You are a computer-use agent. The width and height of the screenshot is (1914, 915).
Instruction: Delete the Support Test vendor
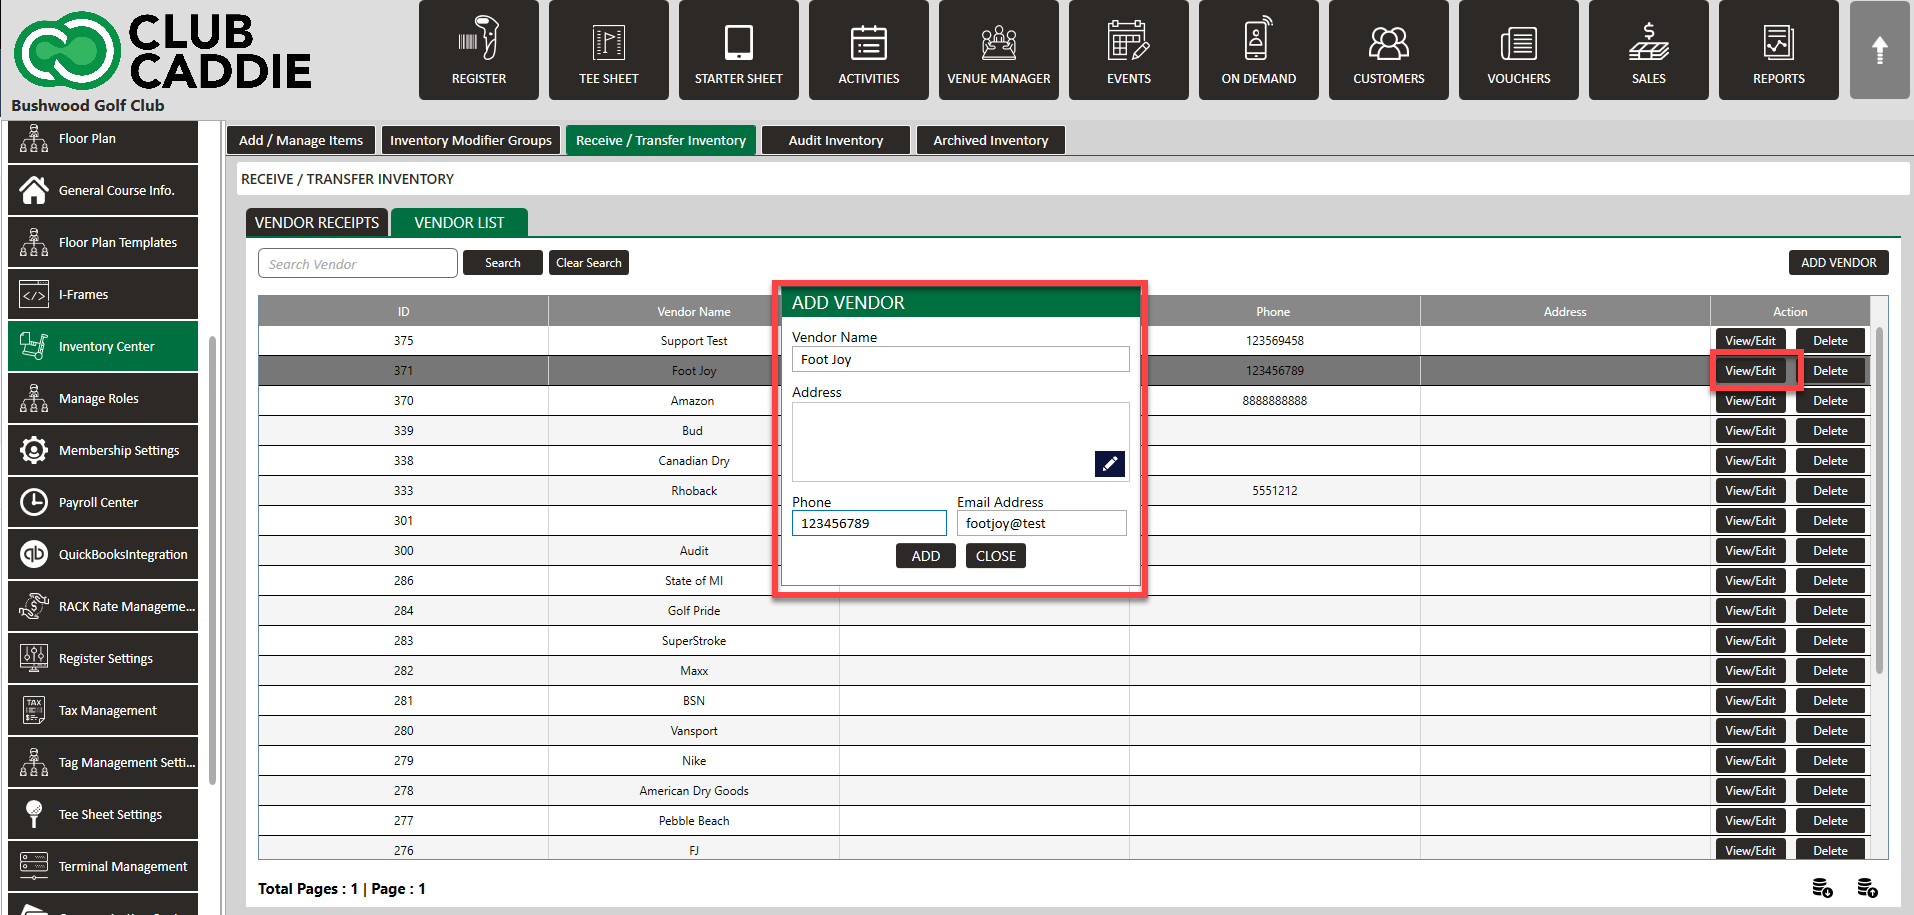(1830, 341)
